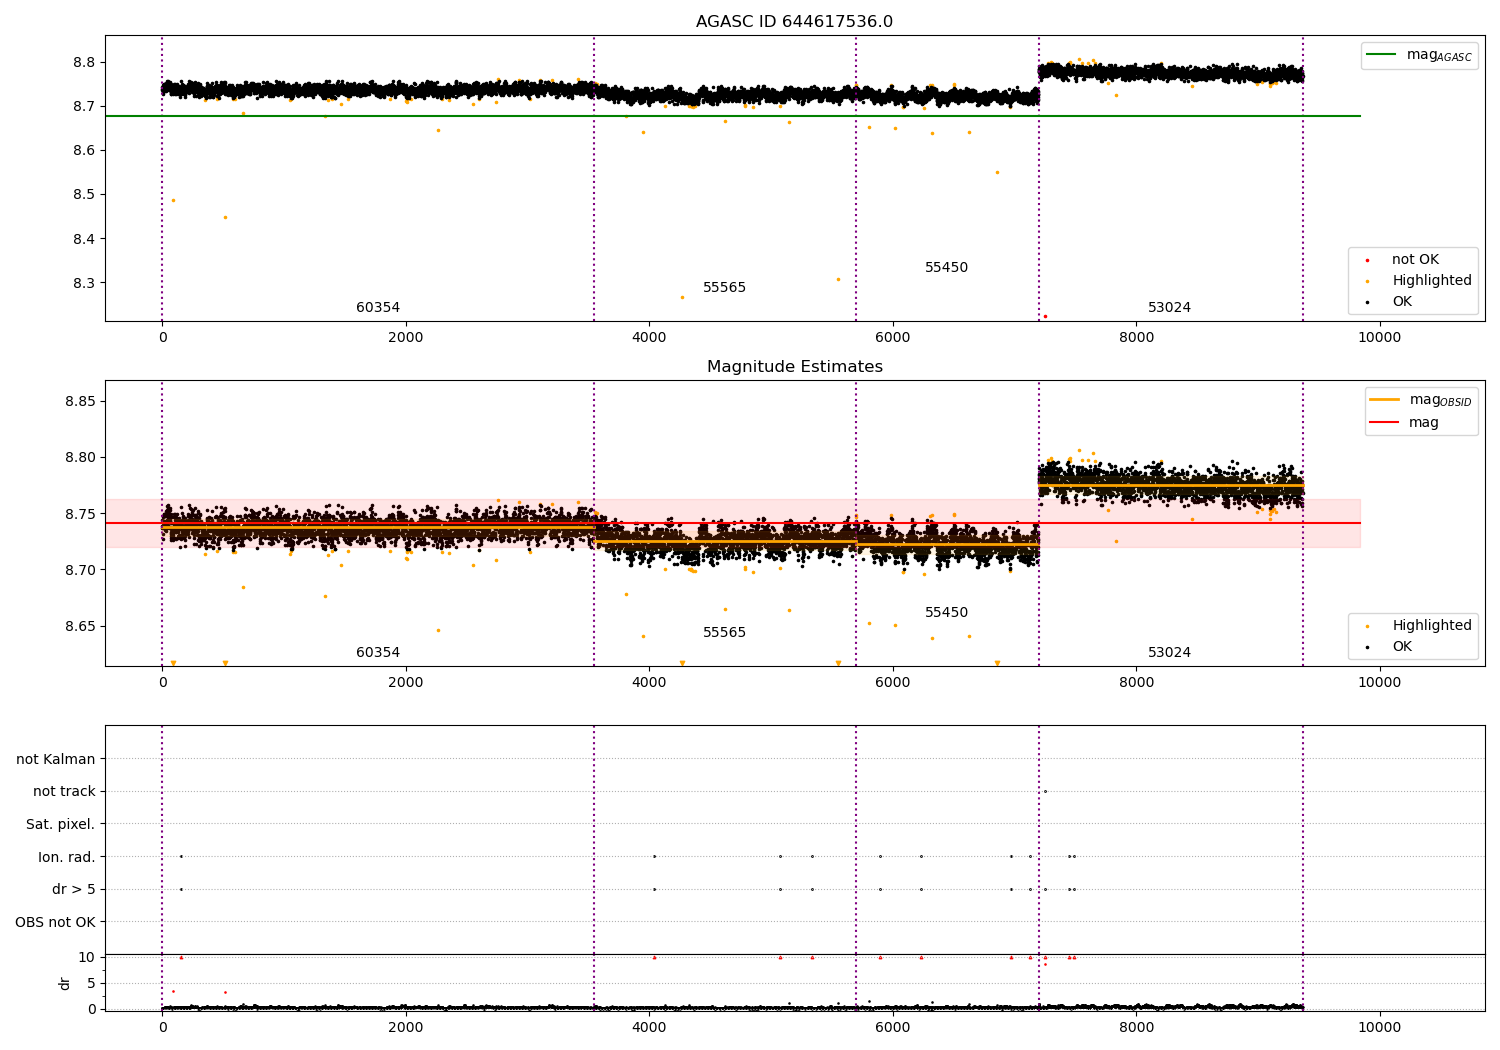Click obsid label 55565 in the Magnitude Estimates plot
Screen dimensions: 1500x1050
coord(724,633)
